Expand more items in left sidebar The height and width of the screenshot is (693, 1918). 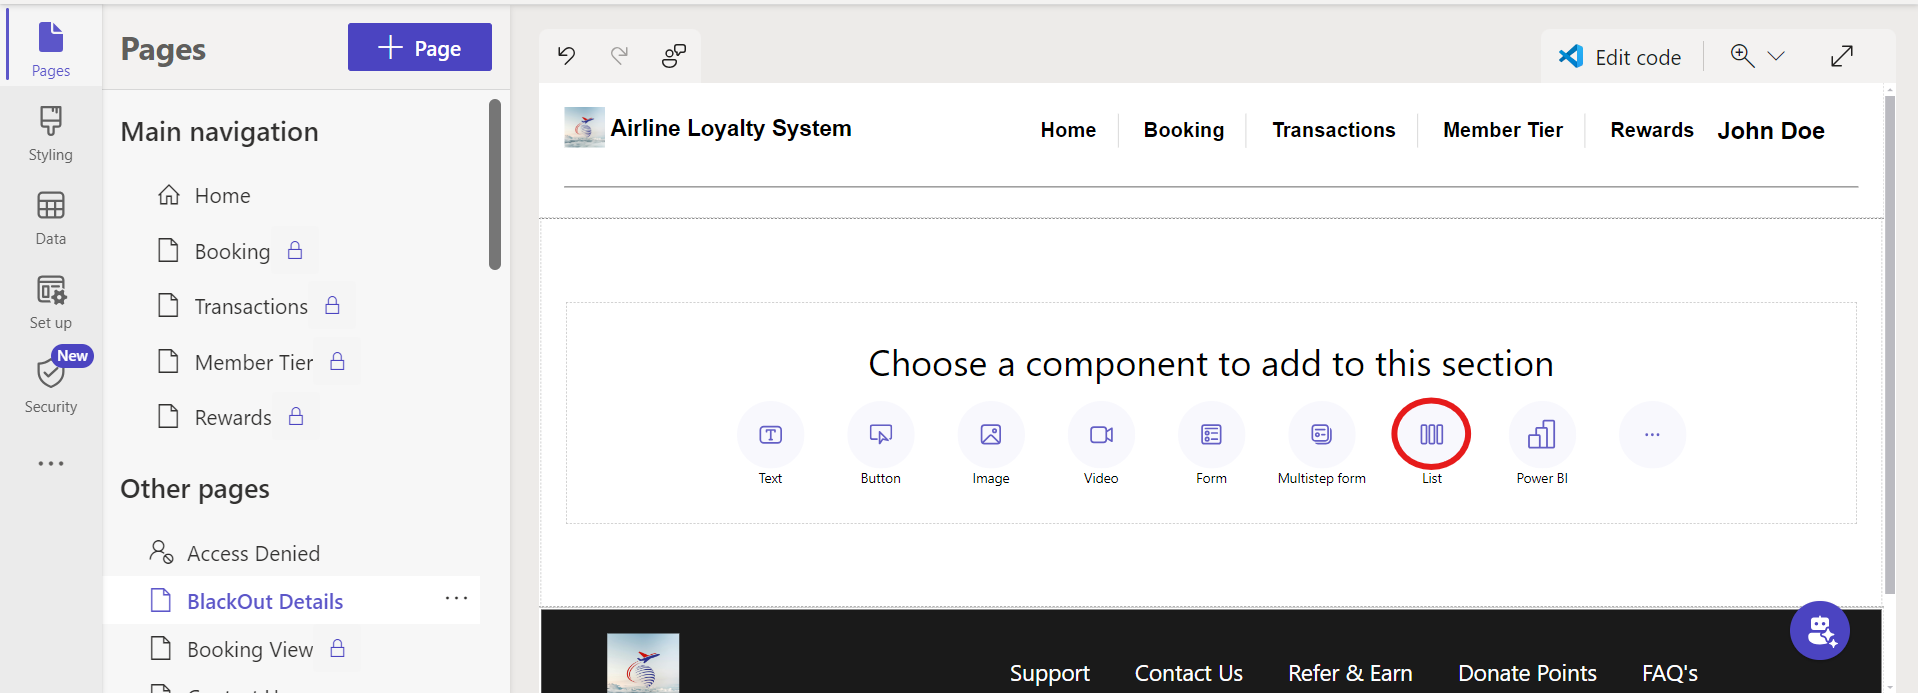pos(51,463)
